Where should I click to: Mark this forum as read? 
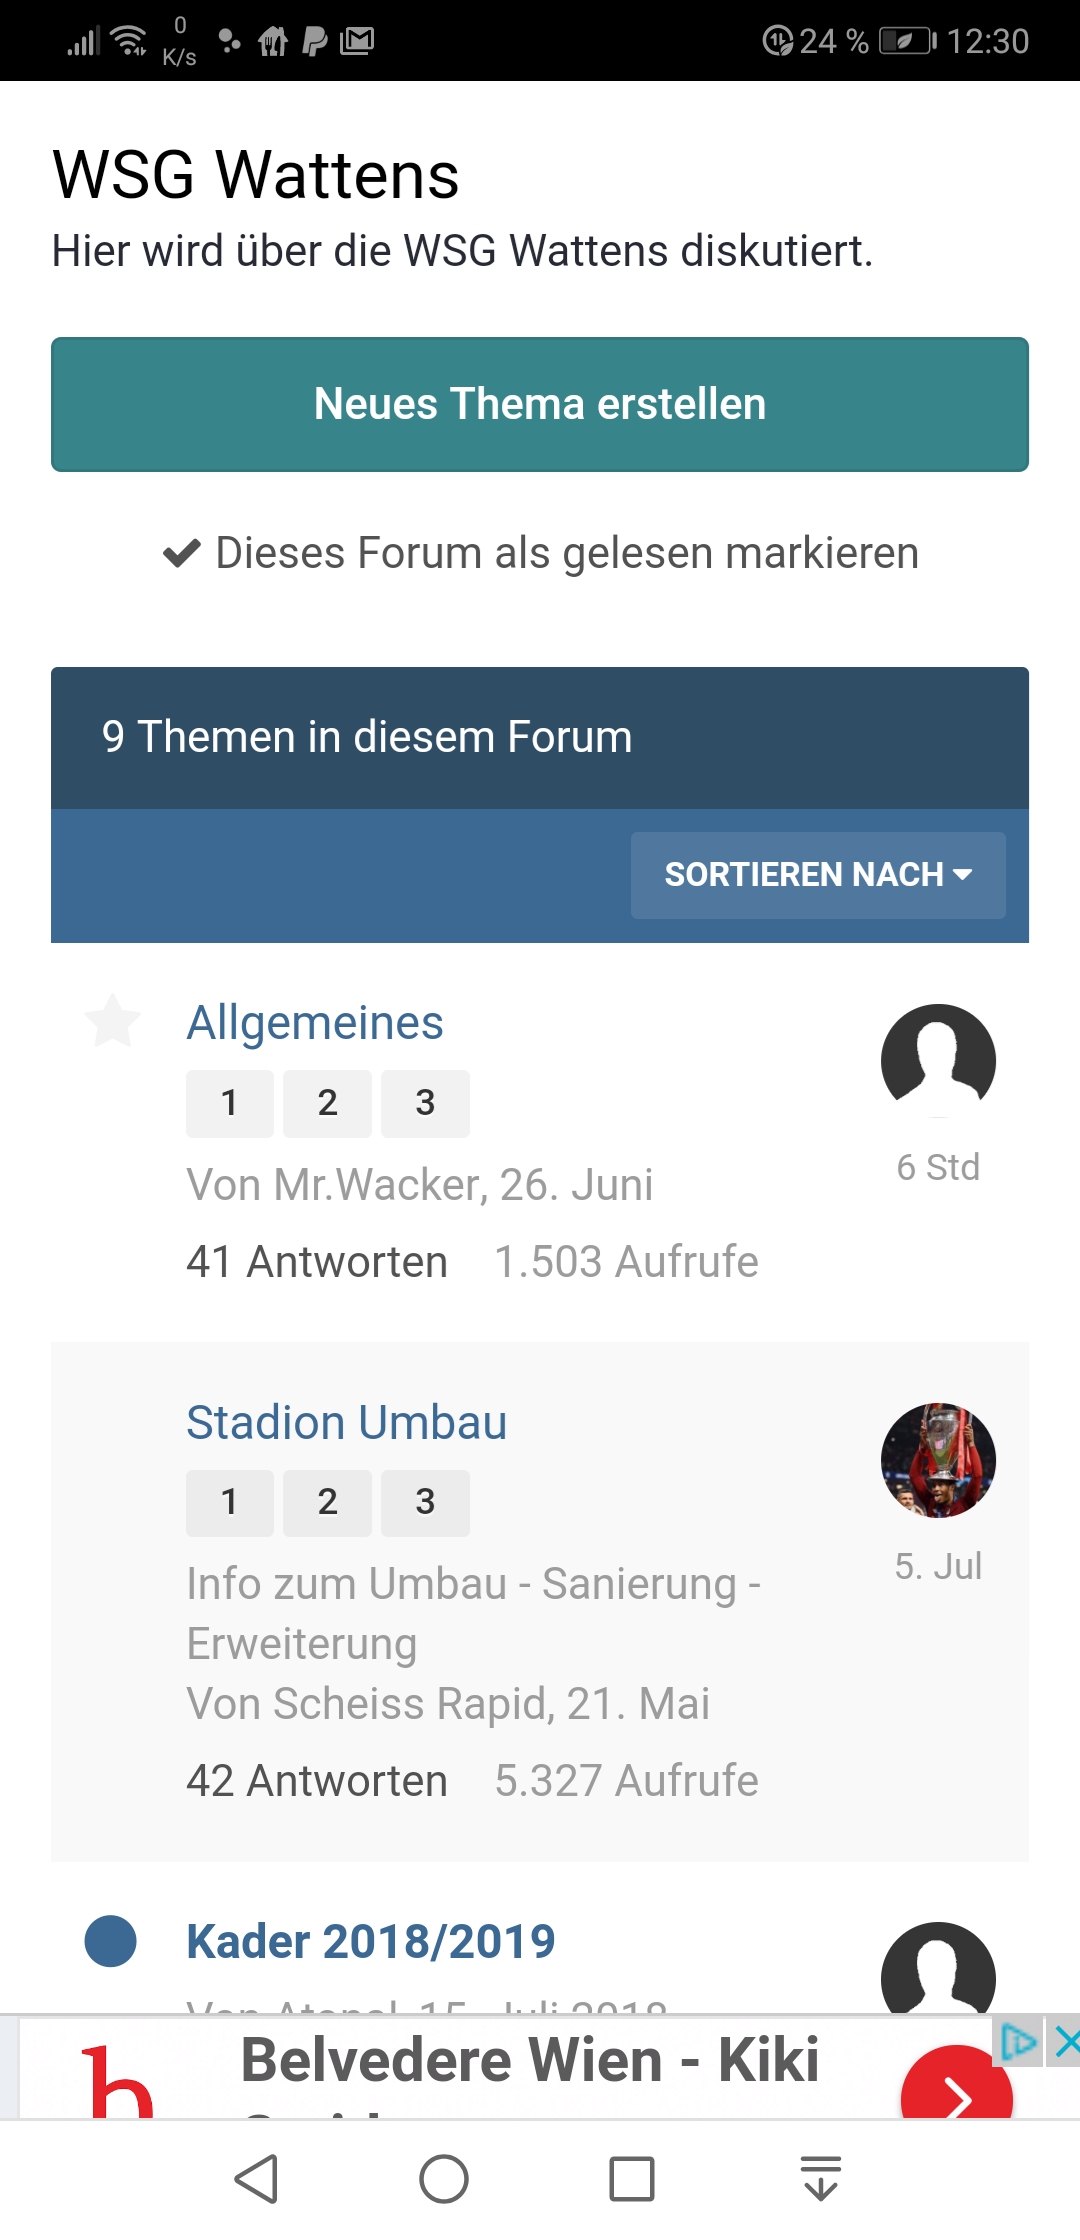click(x=540, y=553)
